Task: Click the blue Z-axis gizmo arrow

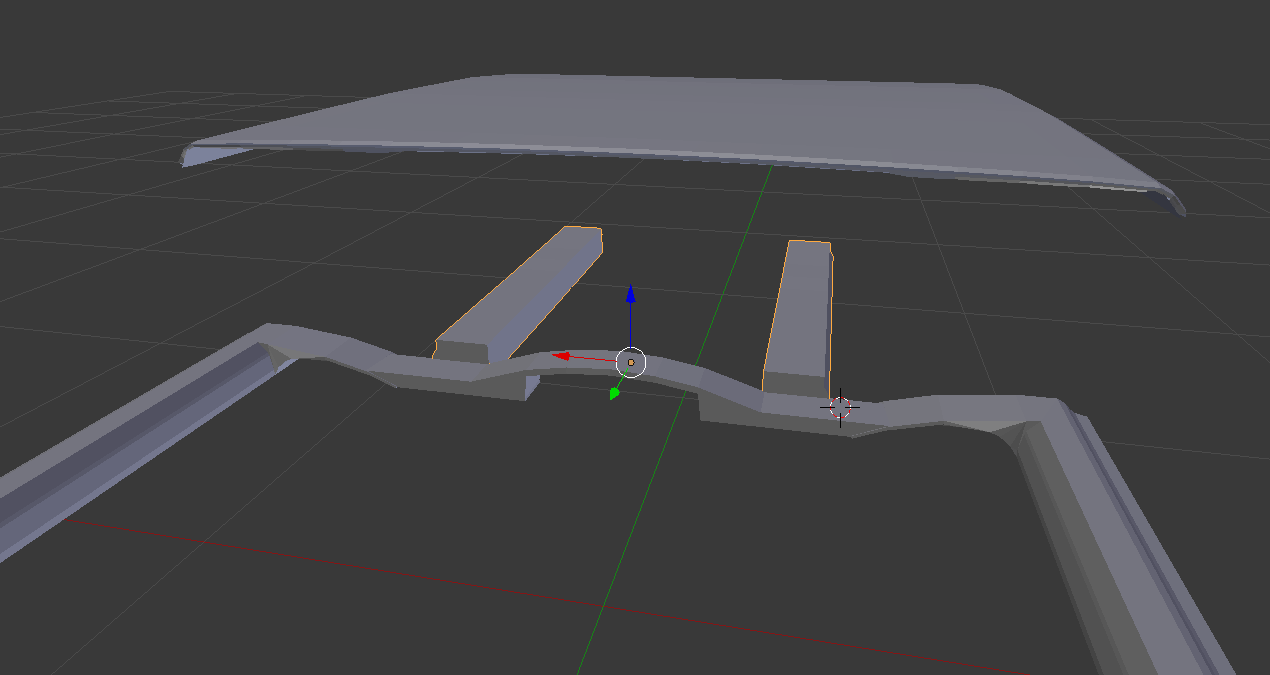Action: (x=631, y=293)
